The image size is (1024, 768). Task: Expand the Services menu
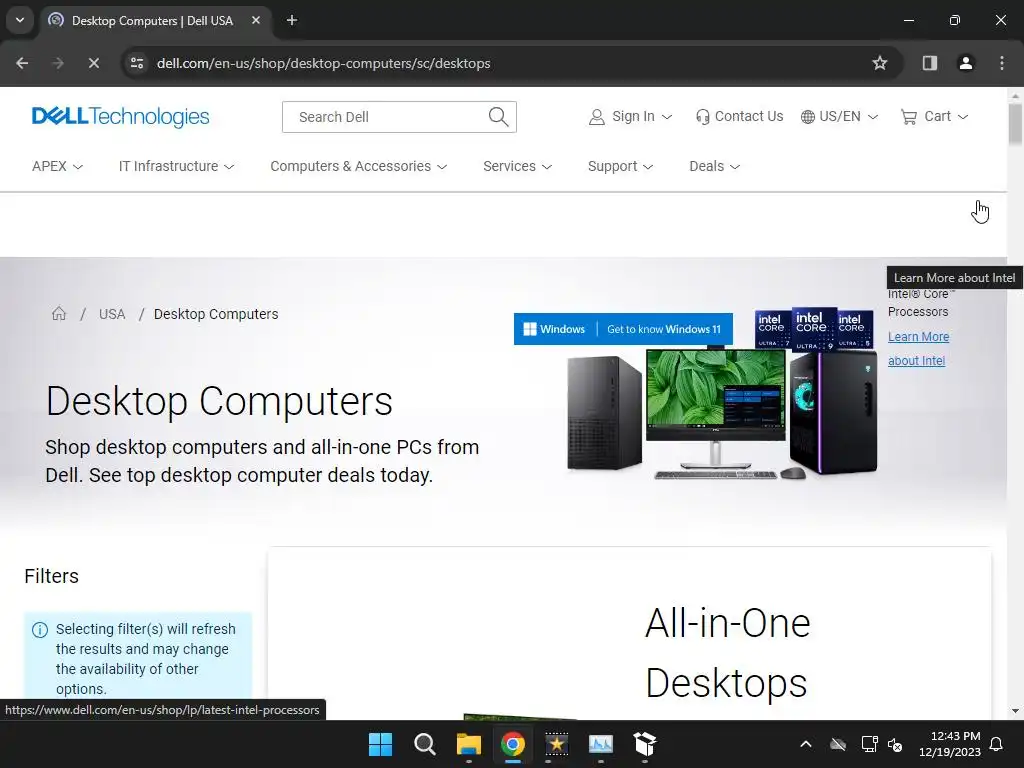pos(517,166)
